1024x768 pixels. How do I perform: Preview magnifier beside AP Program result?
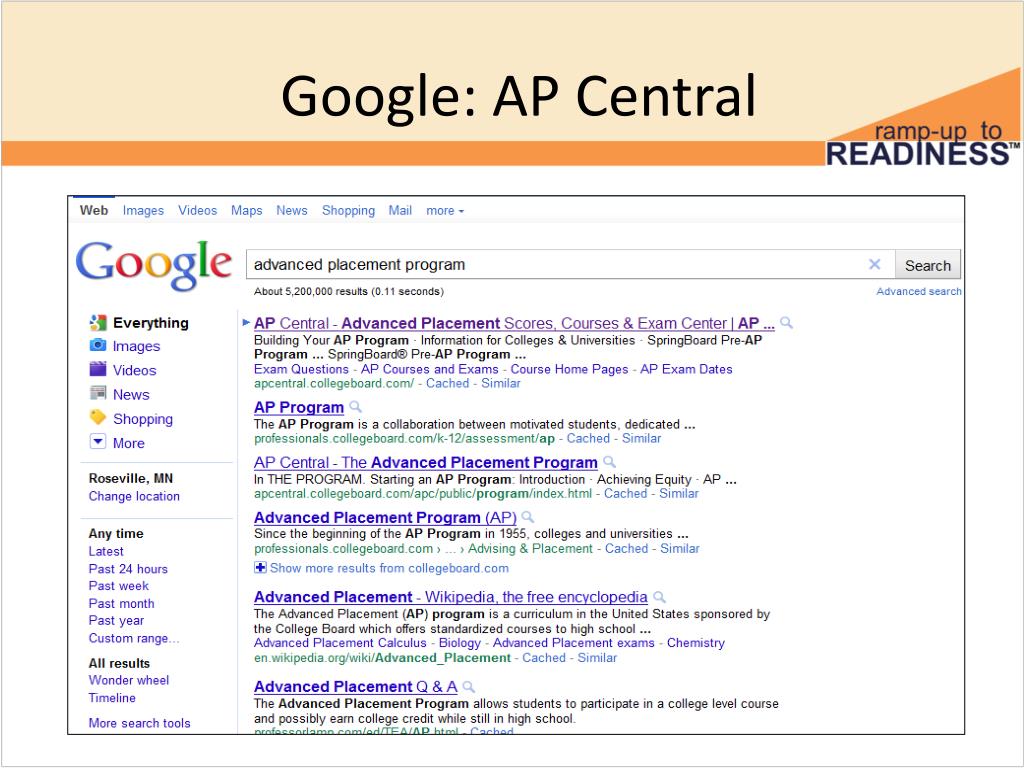pyautogui.click(x=355, y=407)
